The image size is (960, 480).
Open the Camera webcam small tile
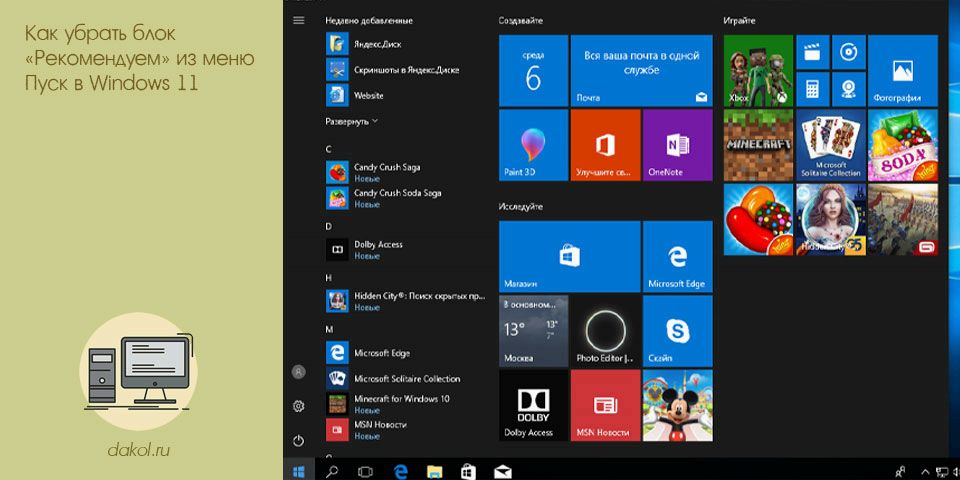tap(849, 89)
